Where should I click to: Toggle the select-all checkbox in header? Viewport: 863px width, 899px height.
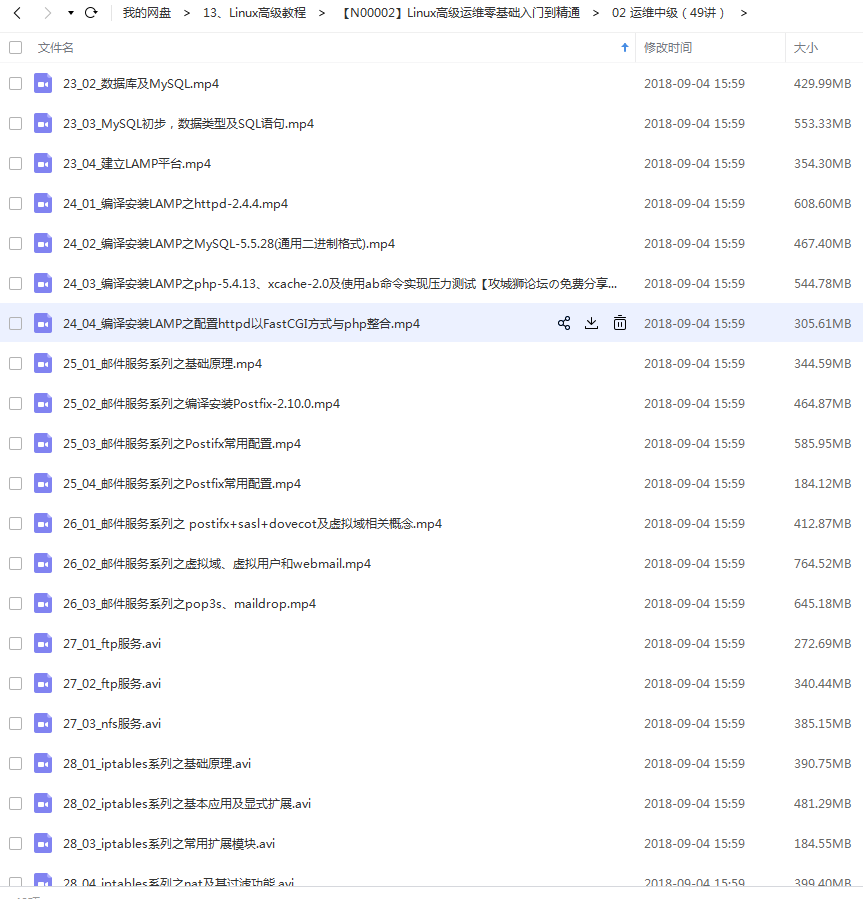[15, 48]
